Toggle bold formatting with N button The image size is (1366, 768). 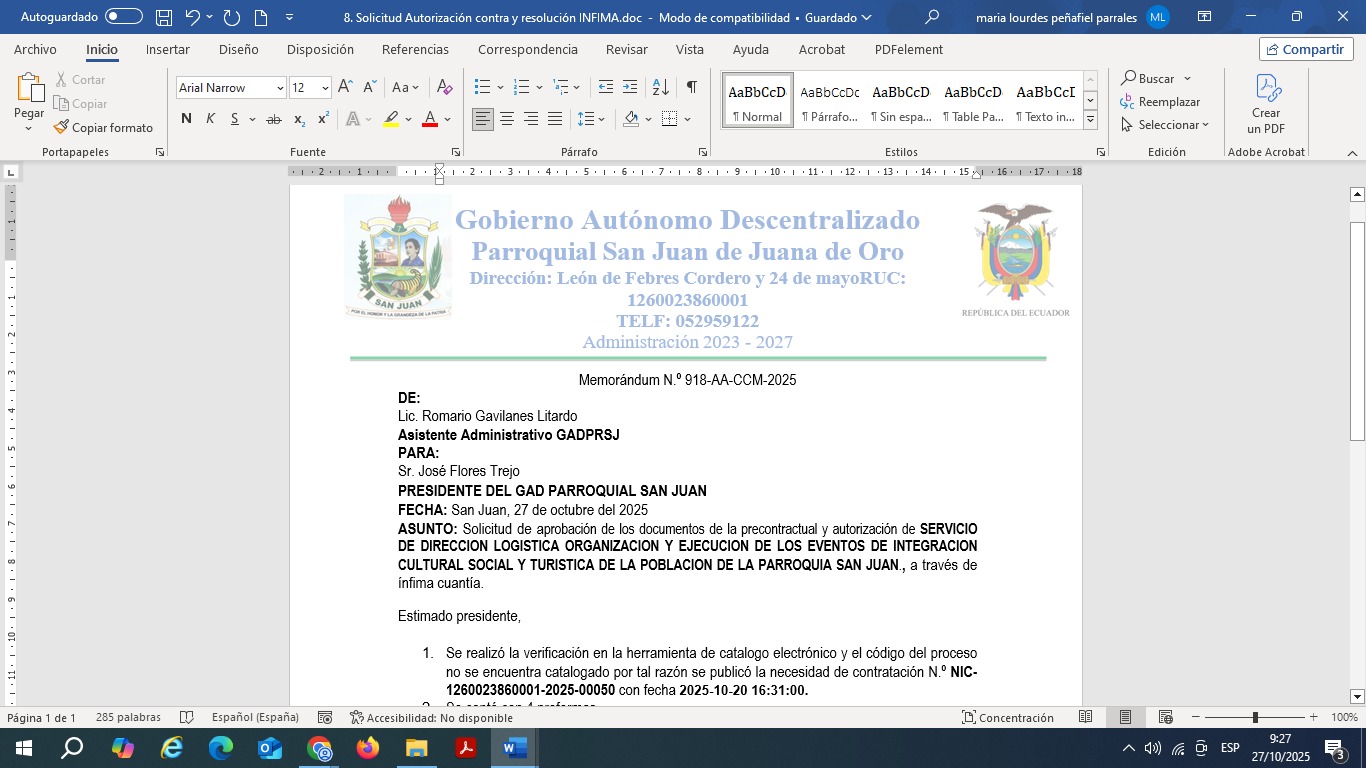186,119
